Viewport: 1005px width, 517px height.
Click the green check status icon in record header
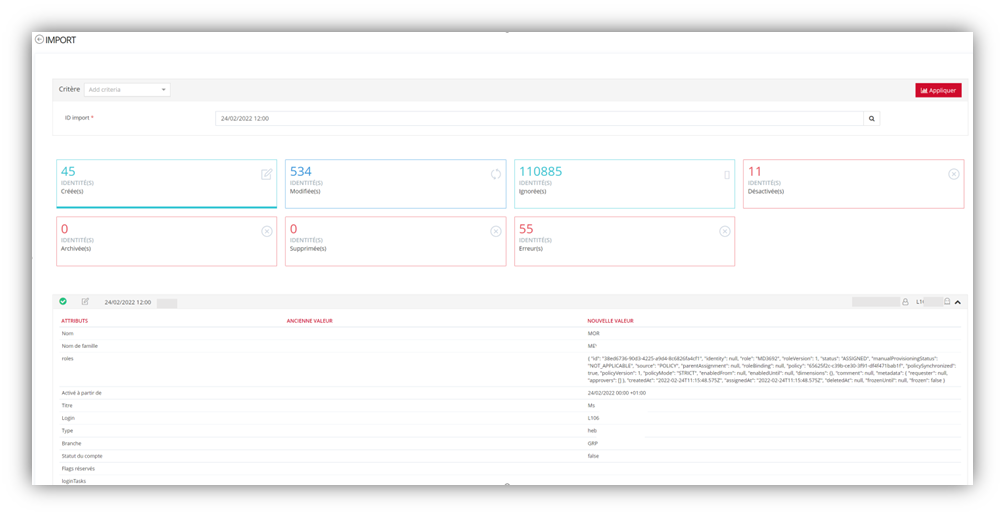(63, 301)
